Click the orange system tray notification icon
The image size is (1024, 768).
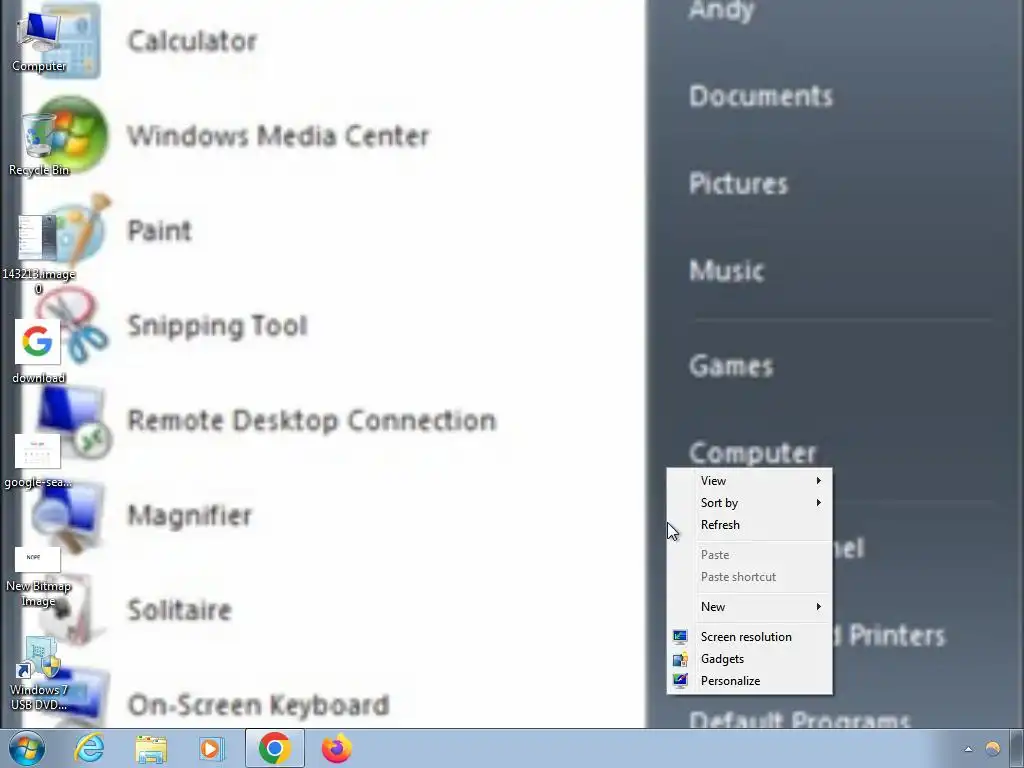[993, 748]
